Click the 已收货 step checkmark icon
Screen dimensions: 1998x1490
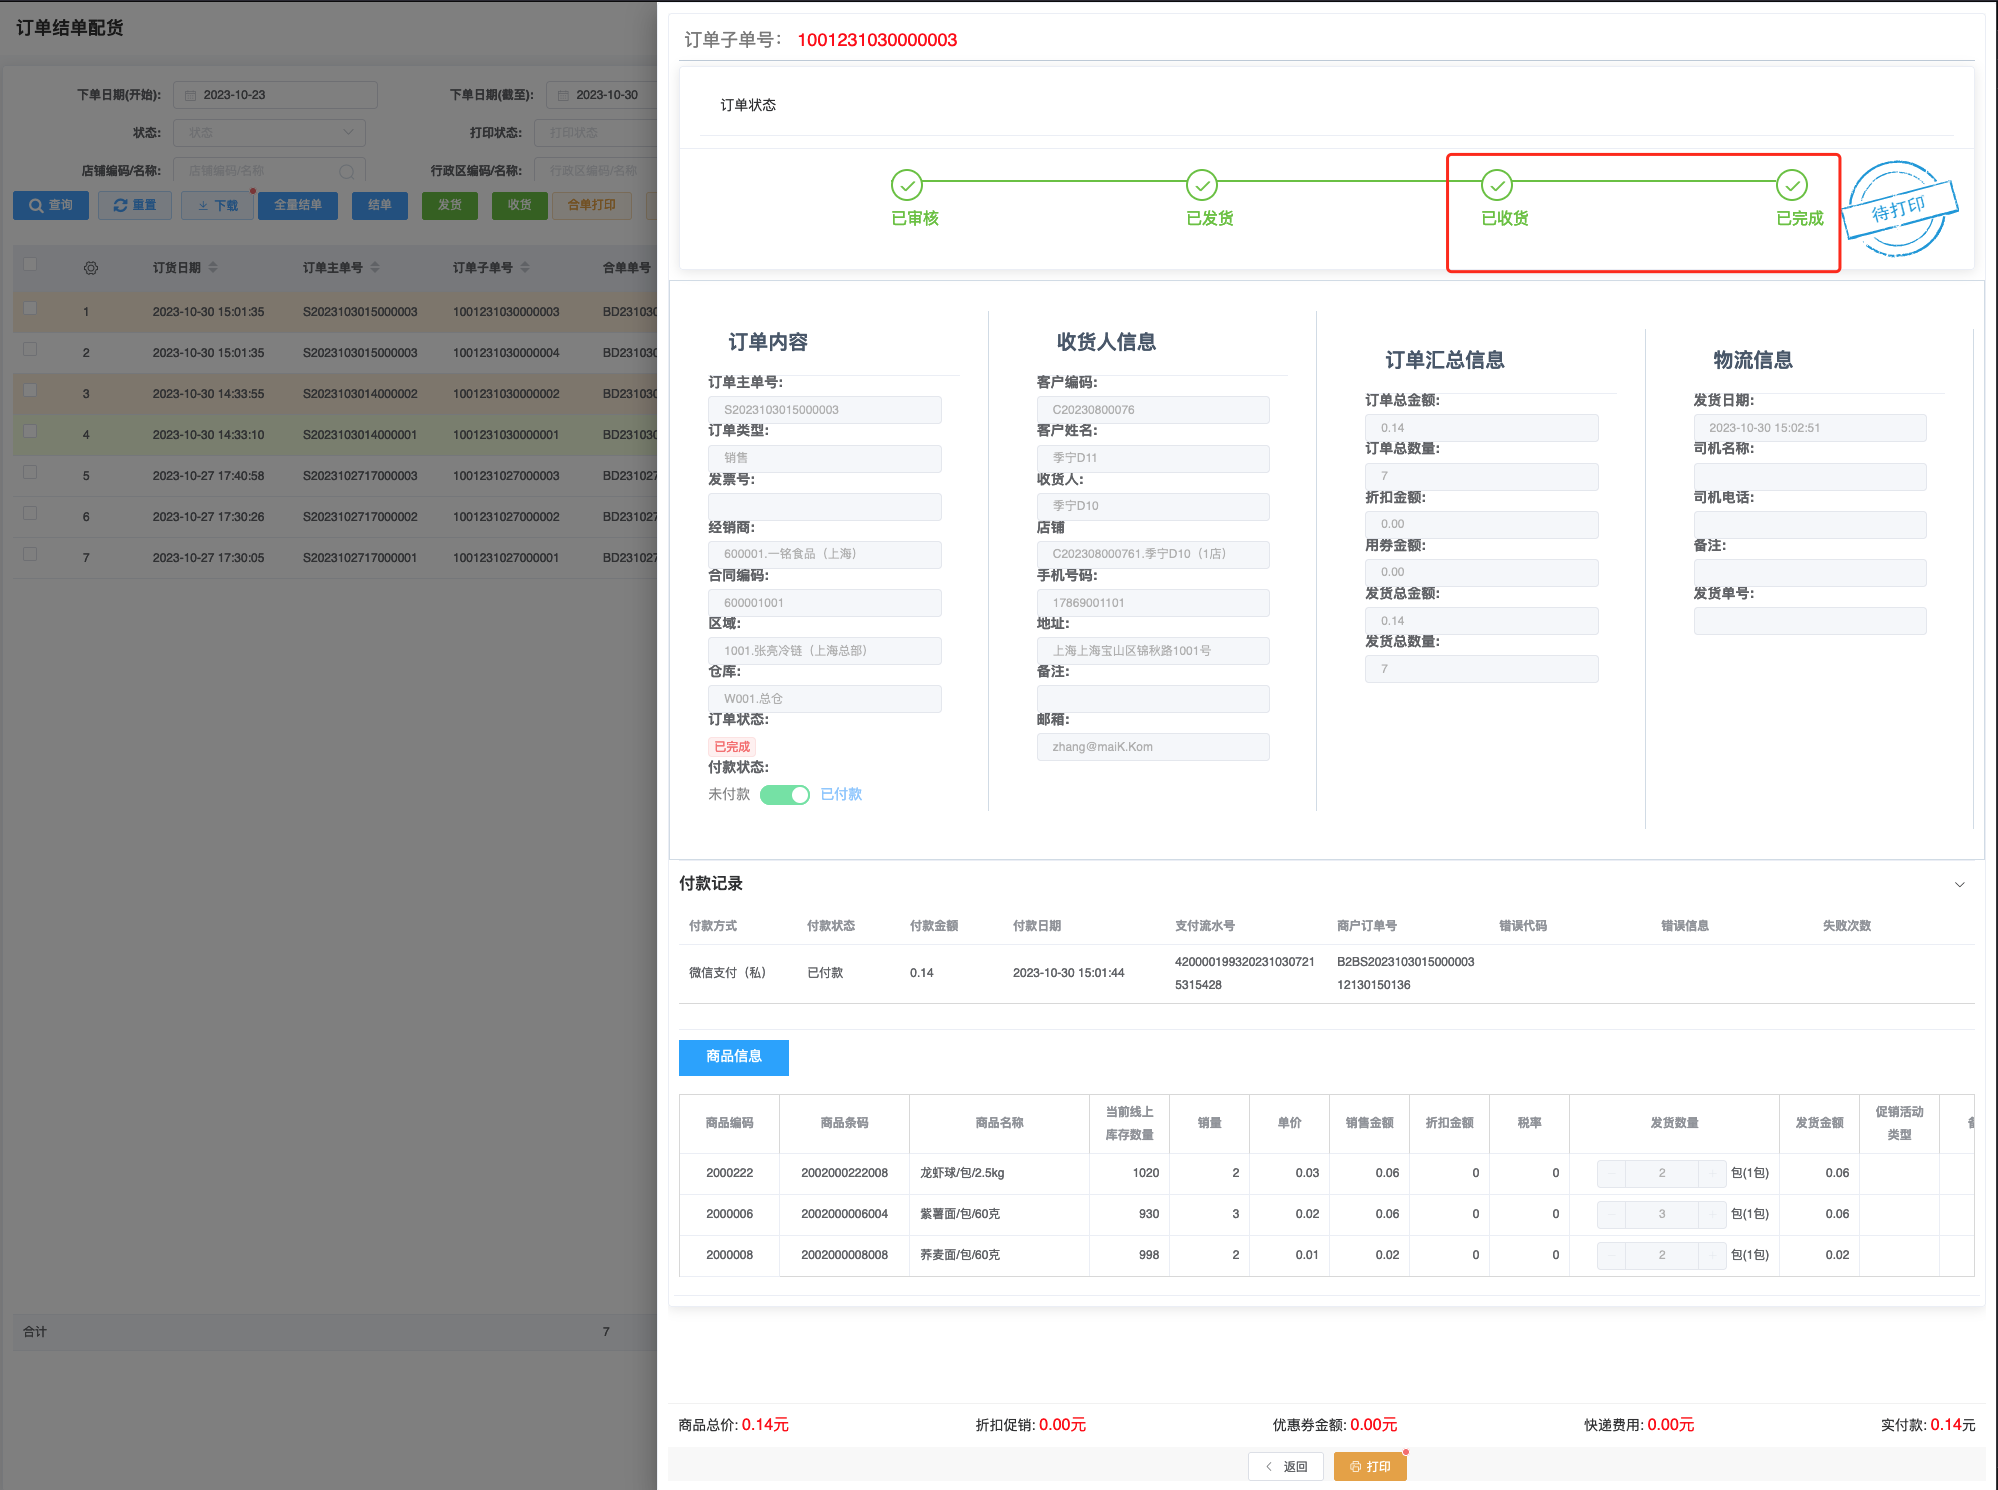tap(1496, 185)
